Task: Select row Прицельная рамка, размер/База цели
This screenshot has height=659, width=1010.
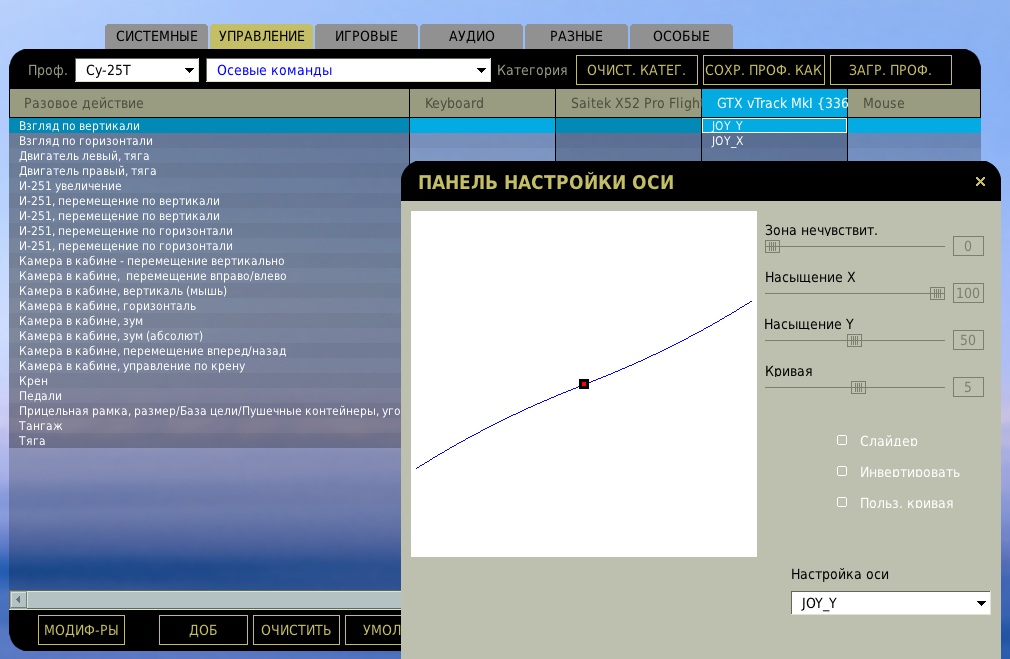Action: click(x=206, y=411)
